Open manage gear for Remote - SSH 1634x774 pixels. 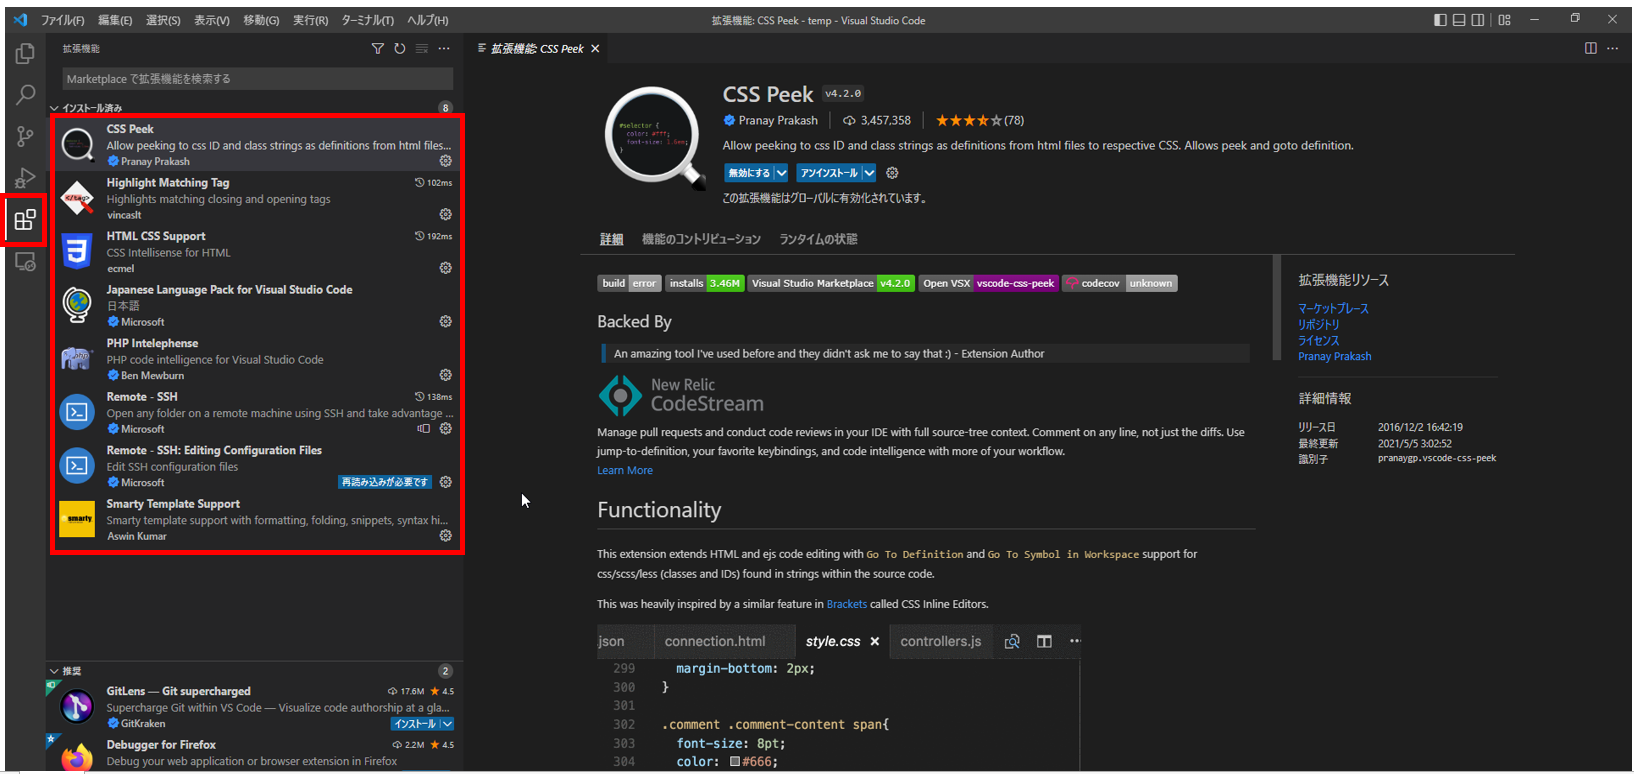[446, 428]
